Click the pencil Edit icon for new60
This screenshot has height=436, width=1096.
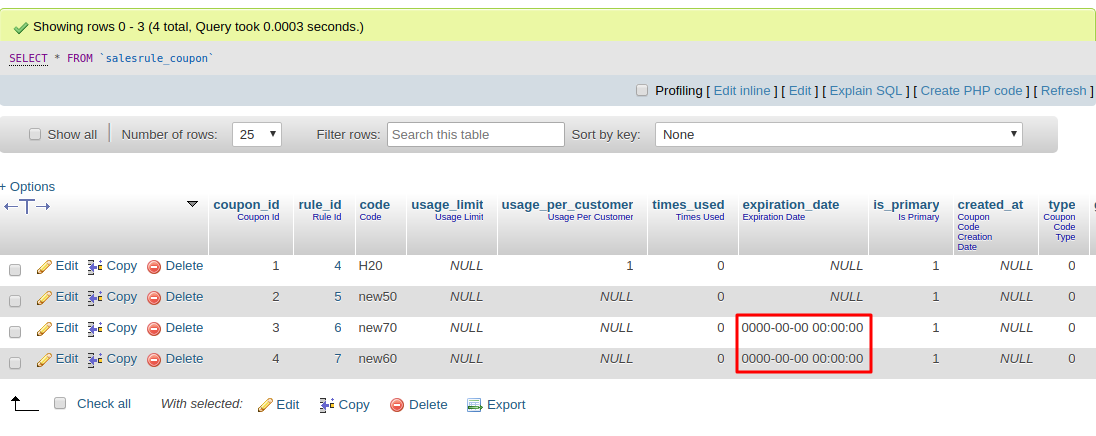click(x=44, y=360)
